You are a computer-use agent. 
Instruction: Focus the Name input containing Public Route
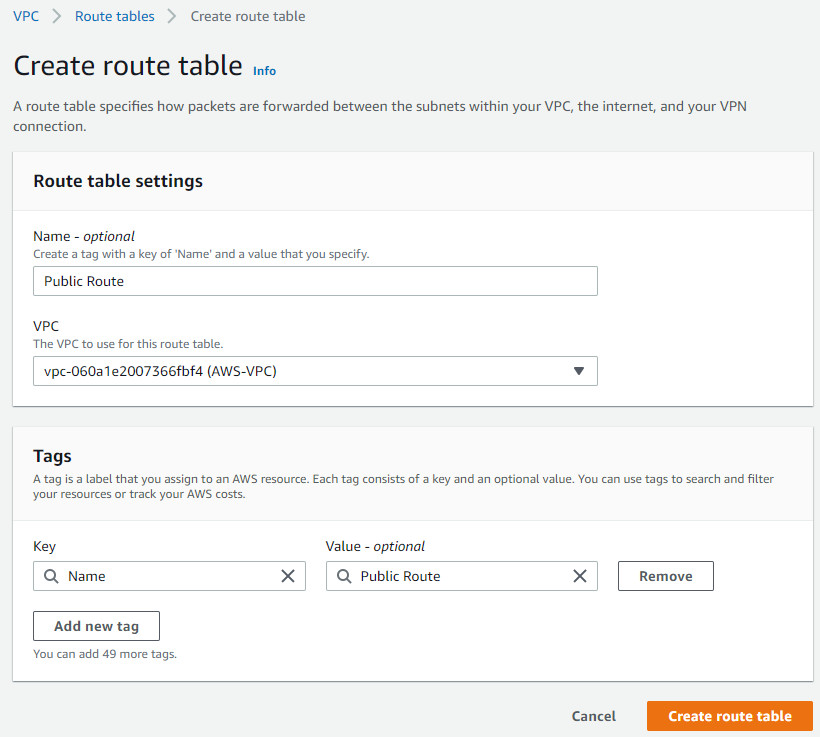(315, 281)
